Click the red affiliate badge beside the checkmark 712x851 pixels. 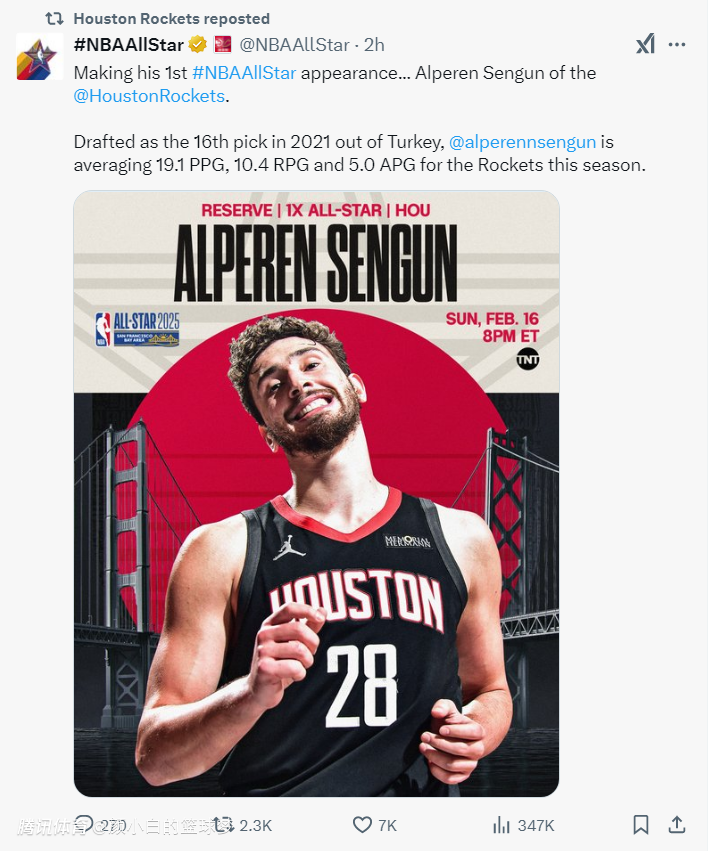(x=223, y=45)
